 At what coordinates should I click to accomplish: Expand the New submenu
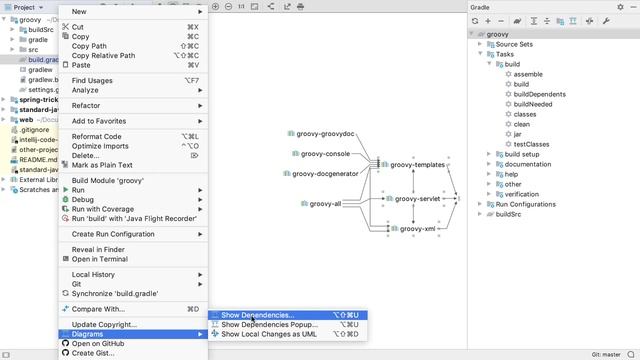(x=133, y=12)
